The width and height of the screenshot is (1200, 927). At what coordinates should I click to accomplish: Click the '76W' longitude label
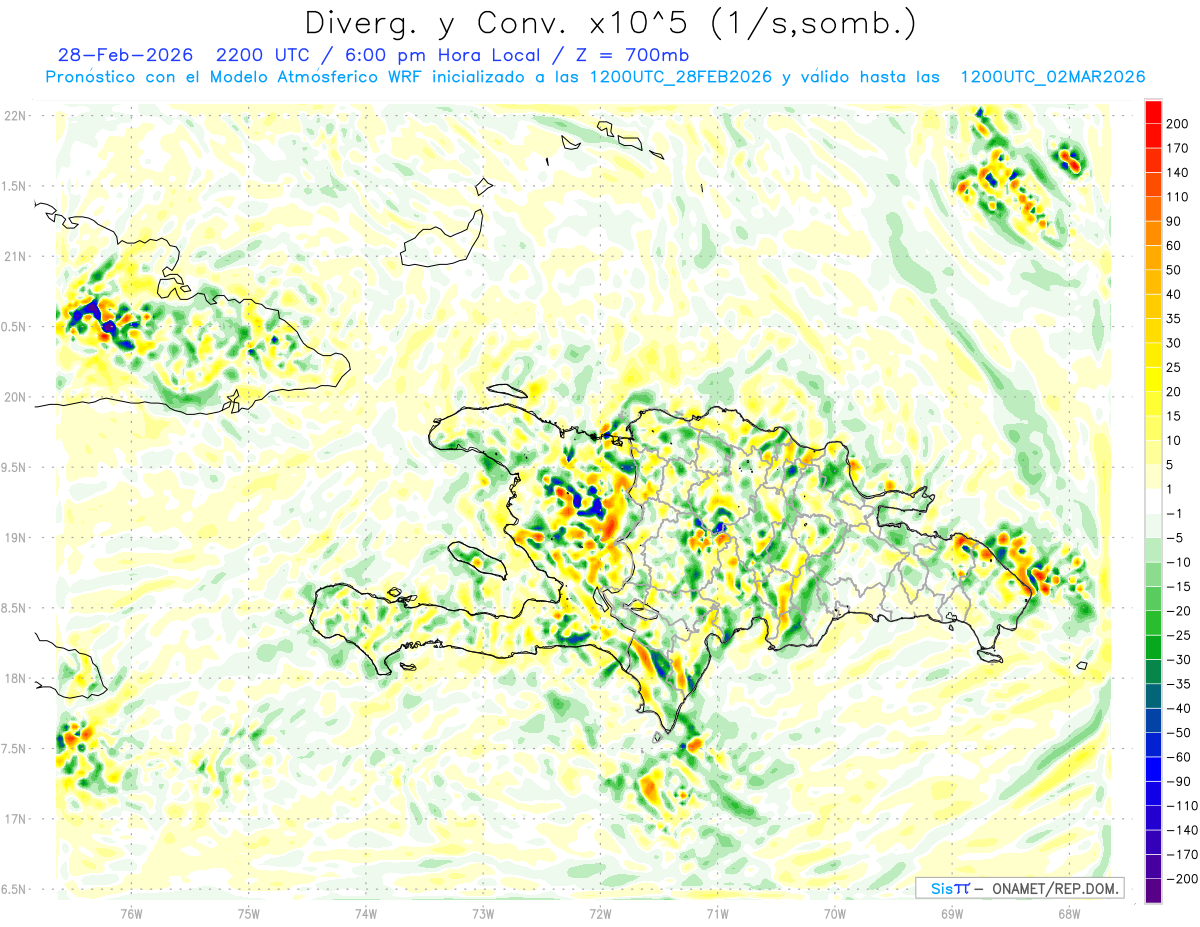coord(131,913)
